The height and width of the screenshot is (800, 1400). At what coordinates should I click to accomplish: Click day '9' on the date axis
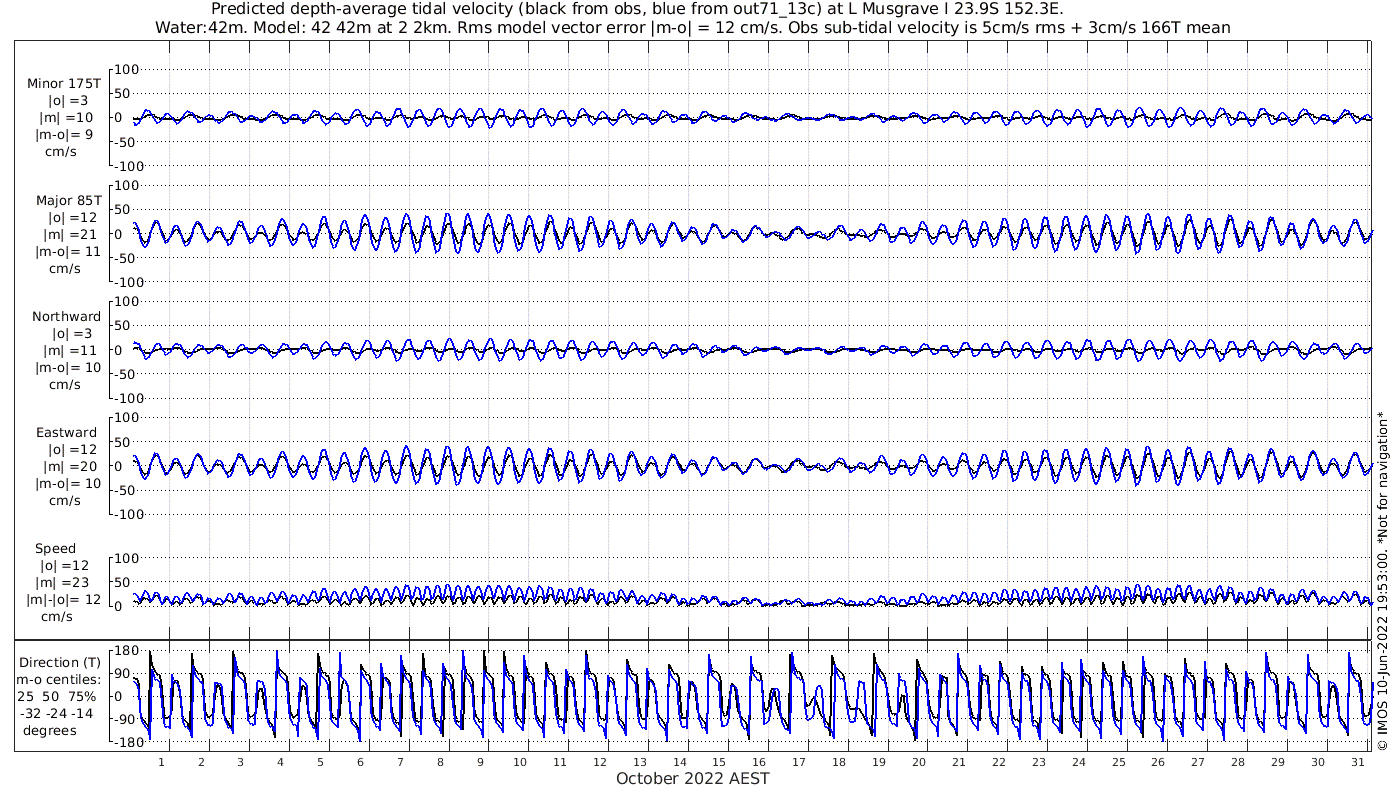(480, 762)
